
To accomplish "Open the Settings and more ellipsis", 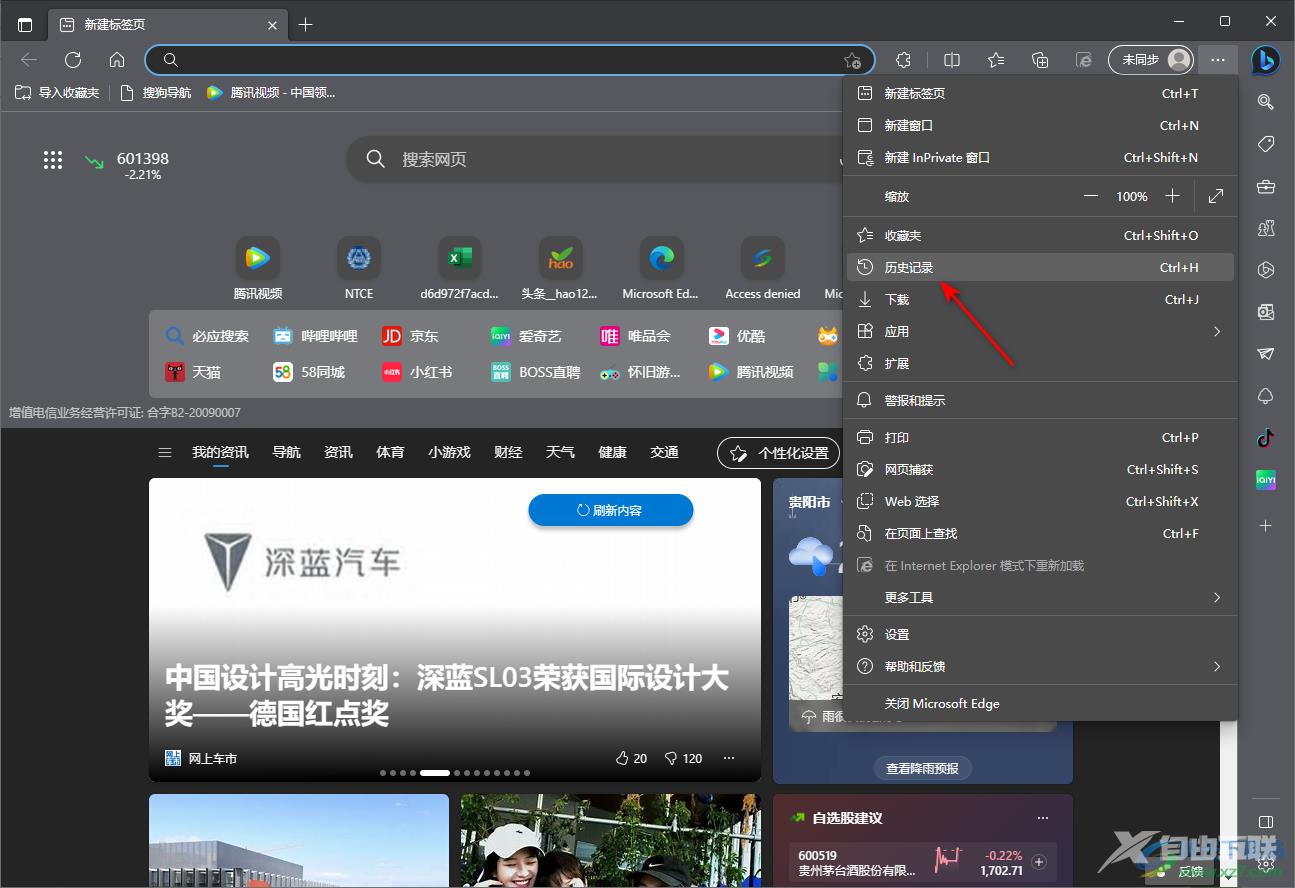I will [1217, 60].
